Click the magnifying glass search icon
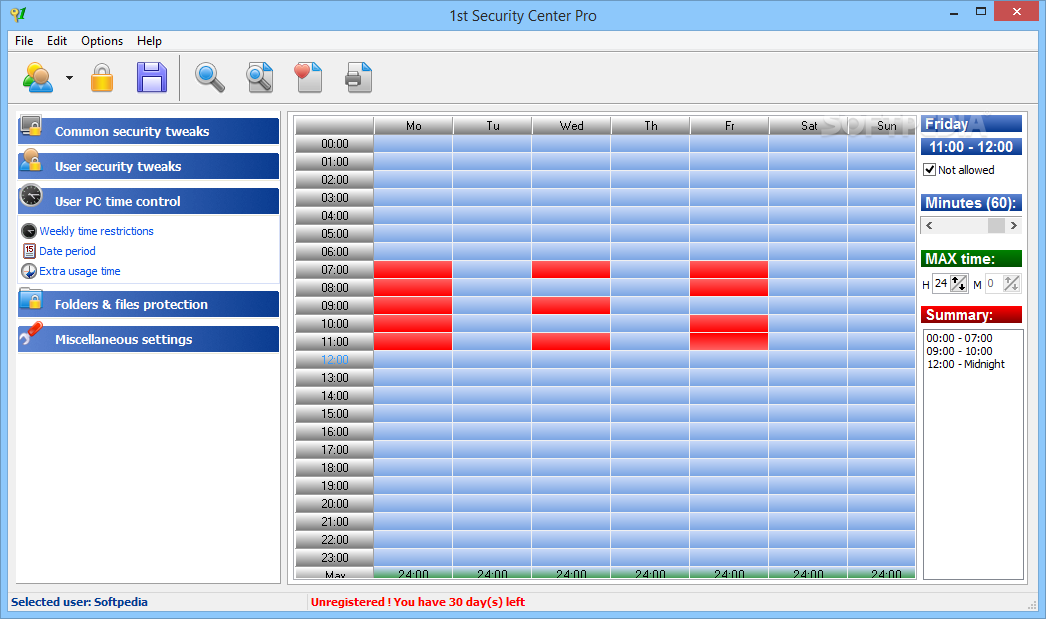Screen dimensions: 1046x619 coord(209,77)
